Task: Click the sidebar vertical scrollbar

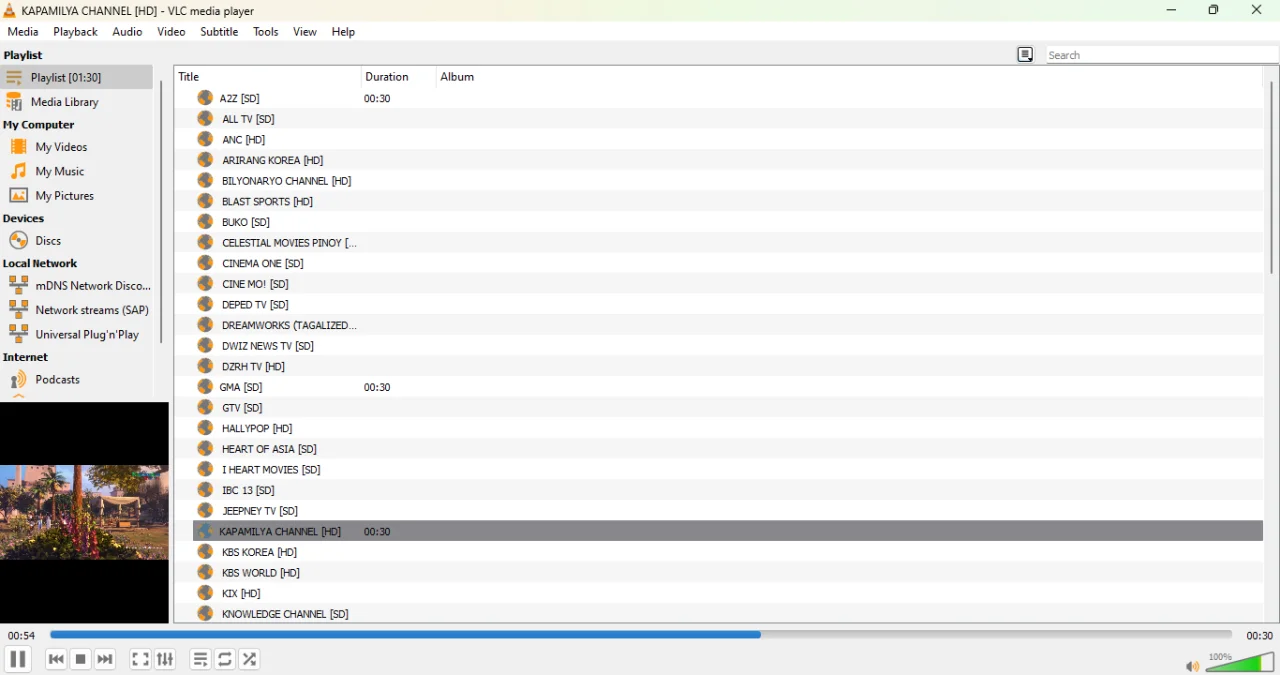Action: tap(161, 212)
